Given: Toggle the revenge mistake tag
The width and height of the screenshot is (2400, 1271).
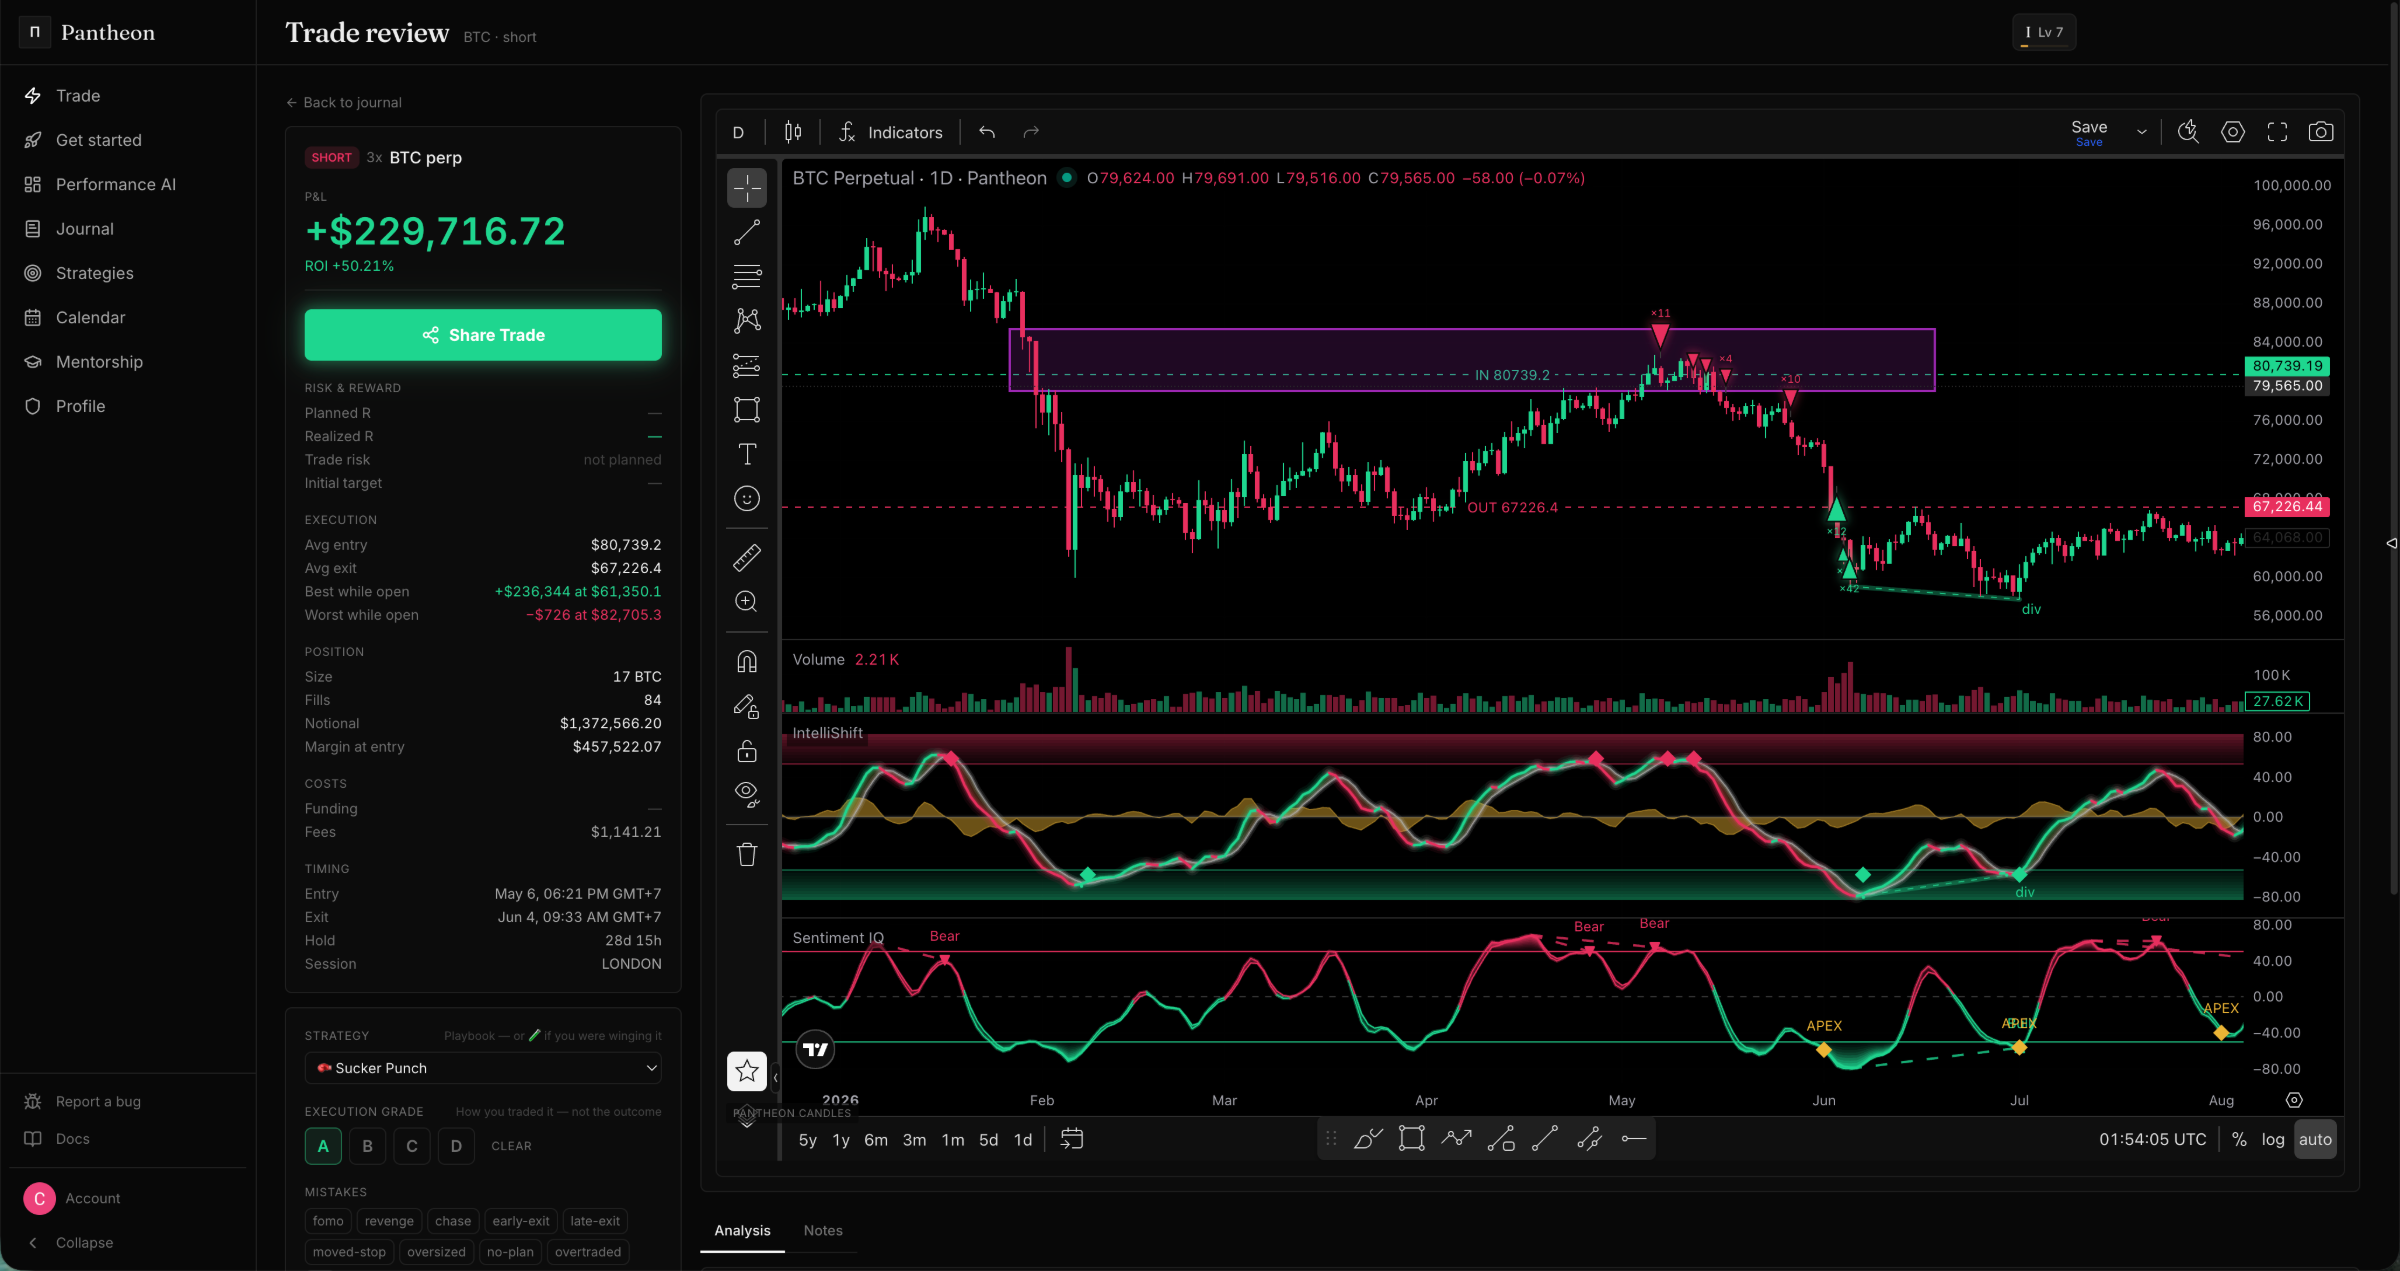Looking at the screenshot, I should pos(389,1221).
